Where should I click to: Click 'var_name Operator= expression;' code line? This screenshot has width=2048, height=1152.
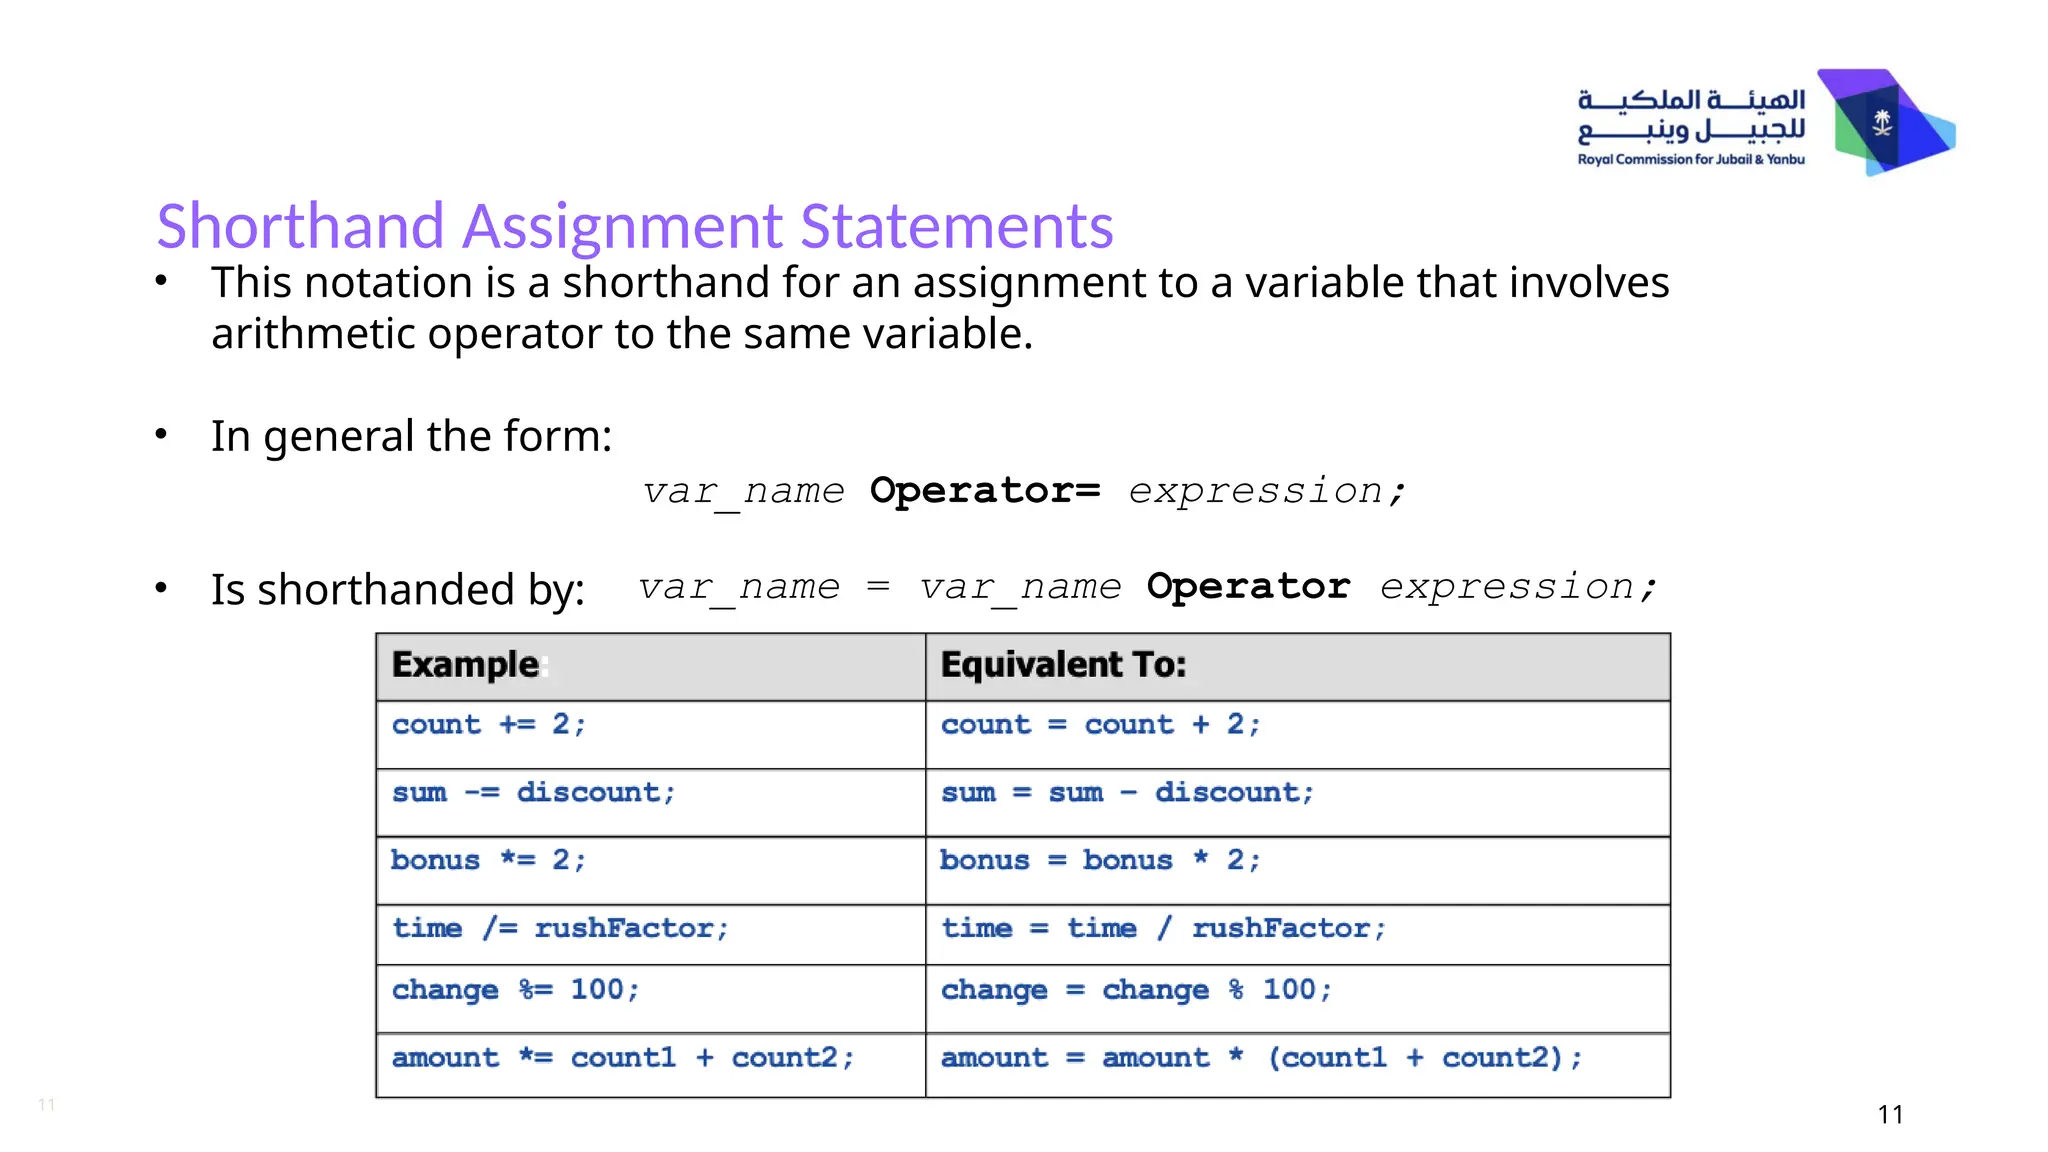click(x=1024, y=491)
